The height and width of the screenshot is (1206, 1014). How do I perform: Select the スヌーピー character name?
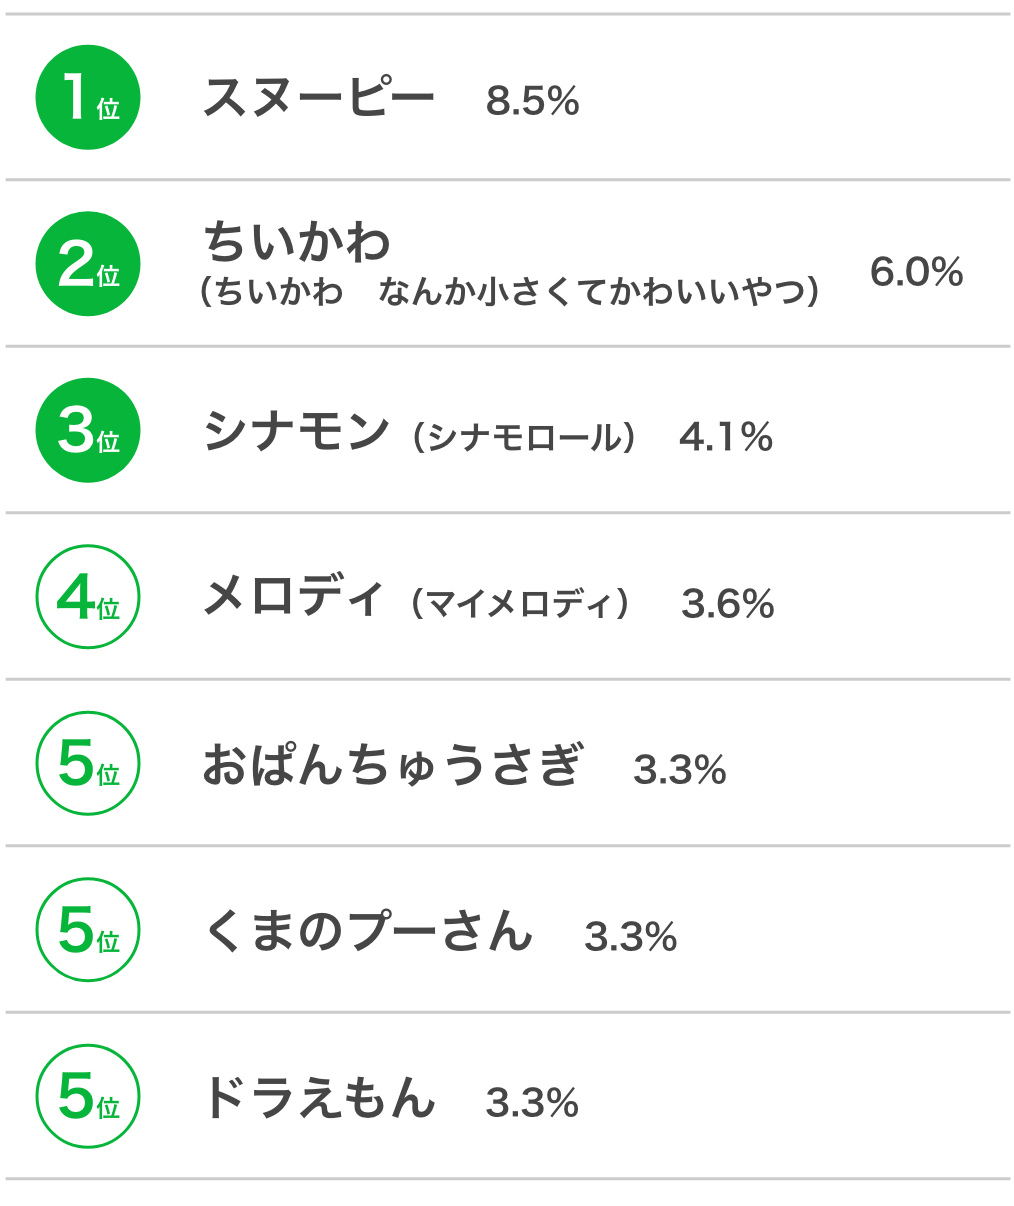click(x=319, y=98)
